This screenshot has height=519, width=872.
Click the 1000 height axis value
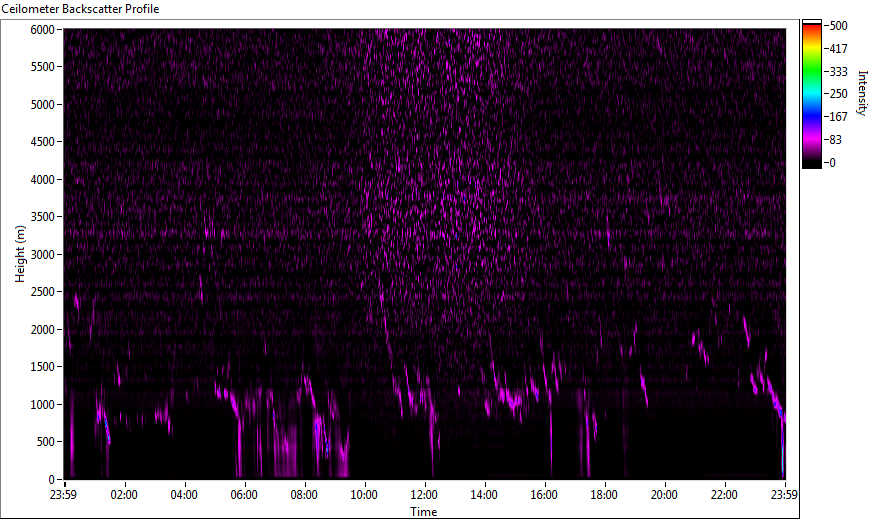pyautogui.click(x=42, y=405)
